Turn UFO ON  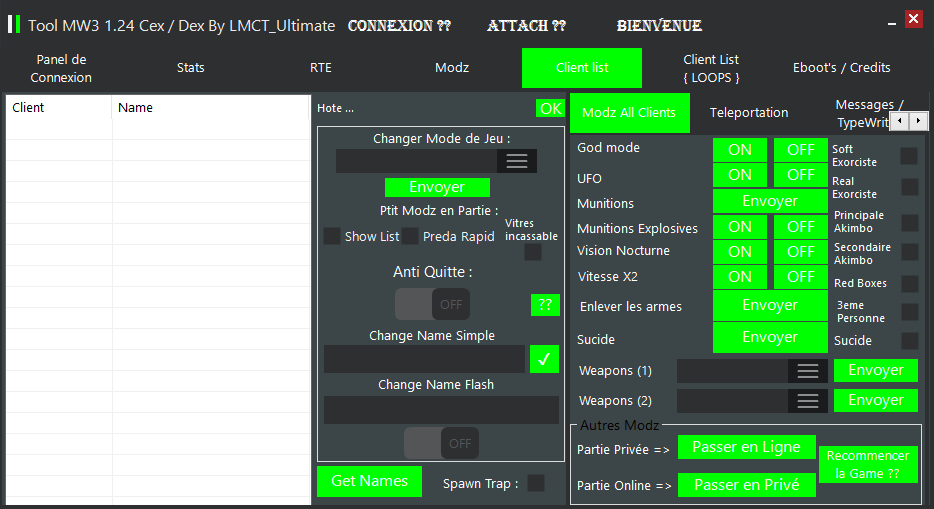(x=740, y=175)
